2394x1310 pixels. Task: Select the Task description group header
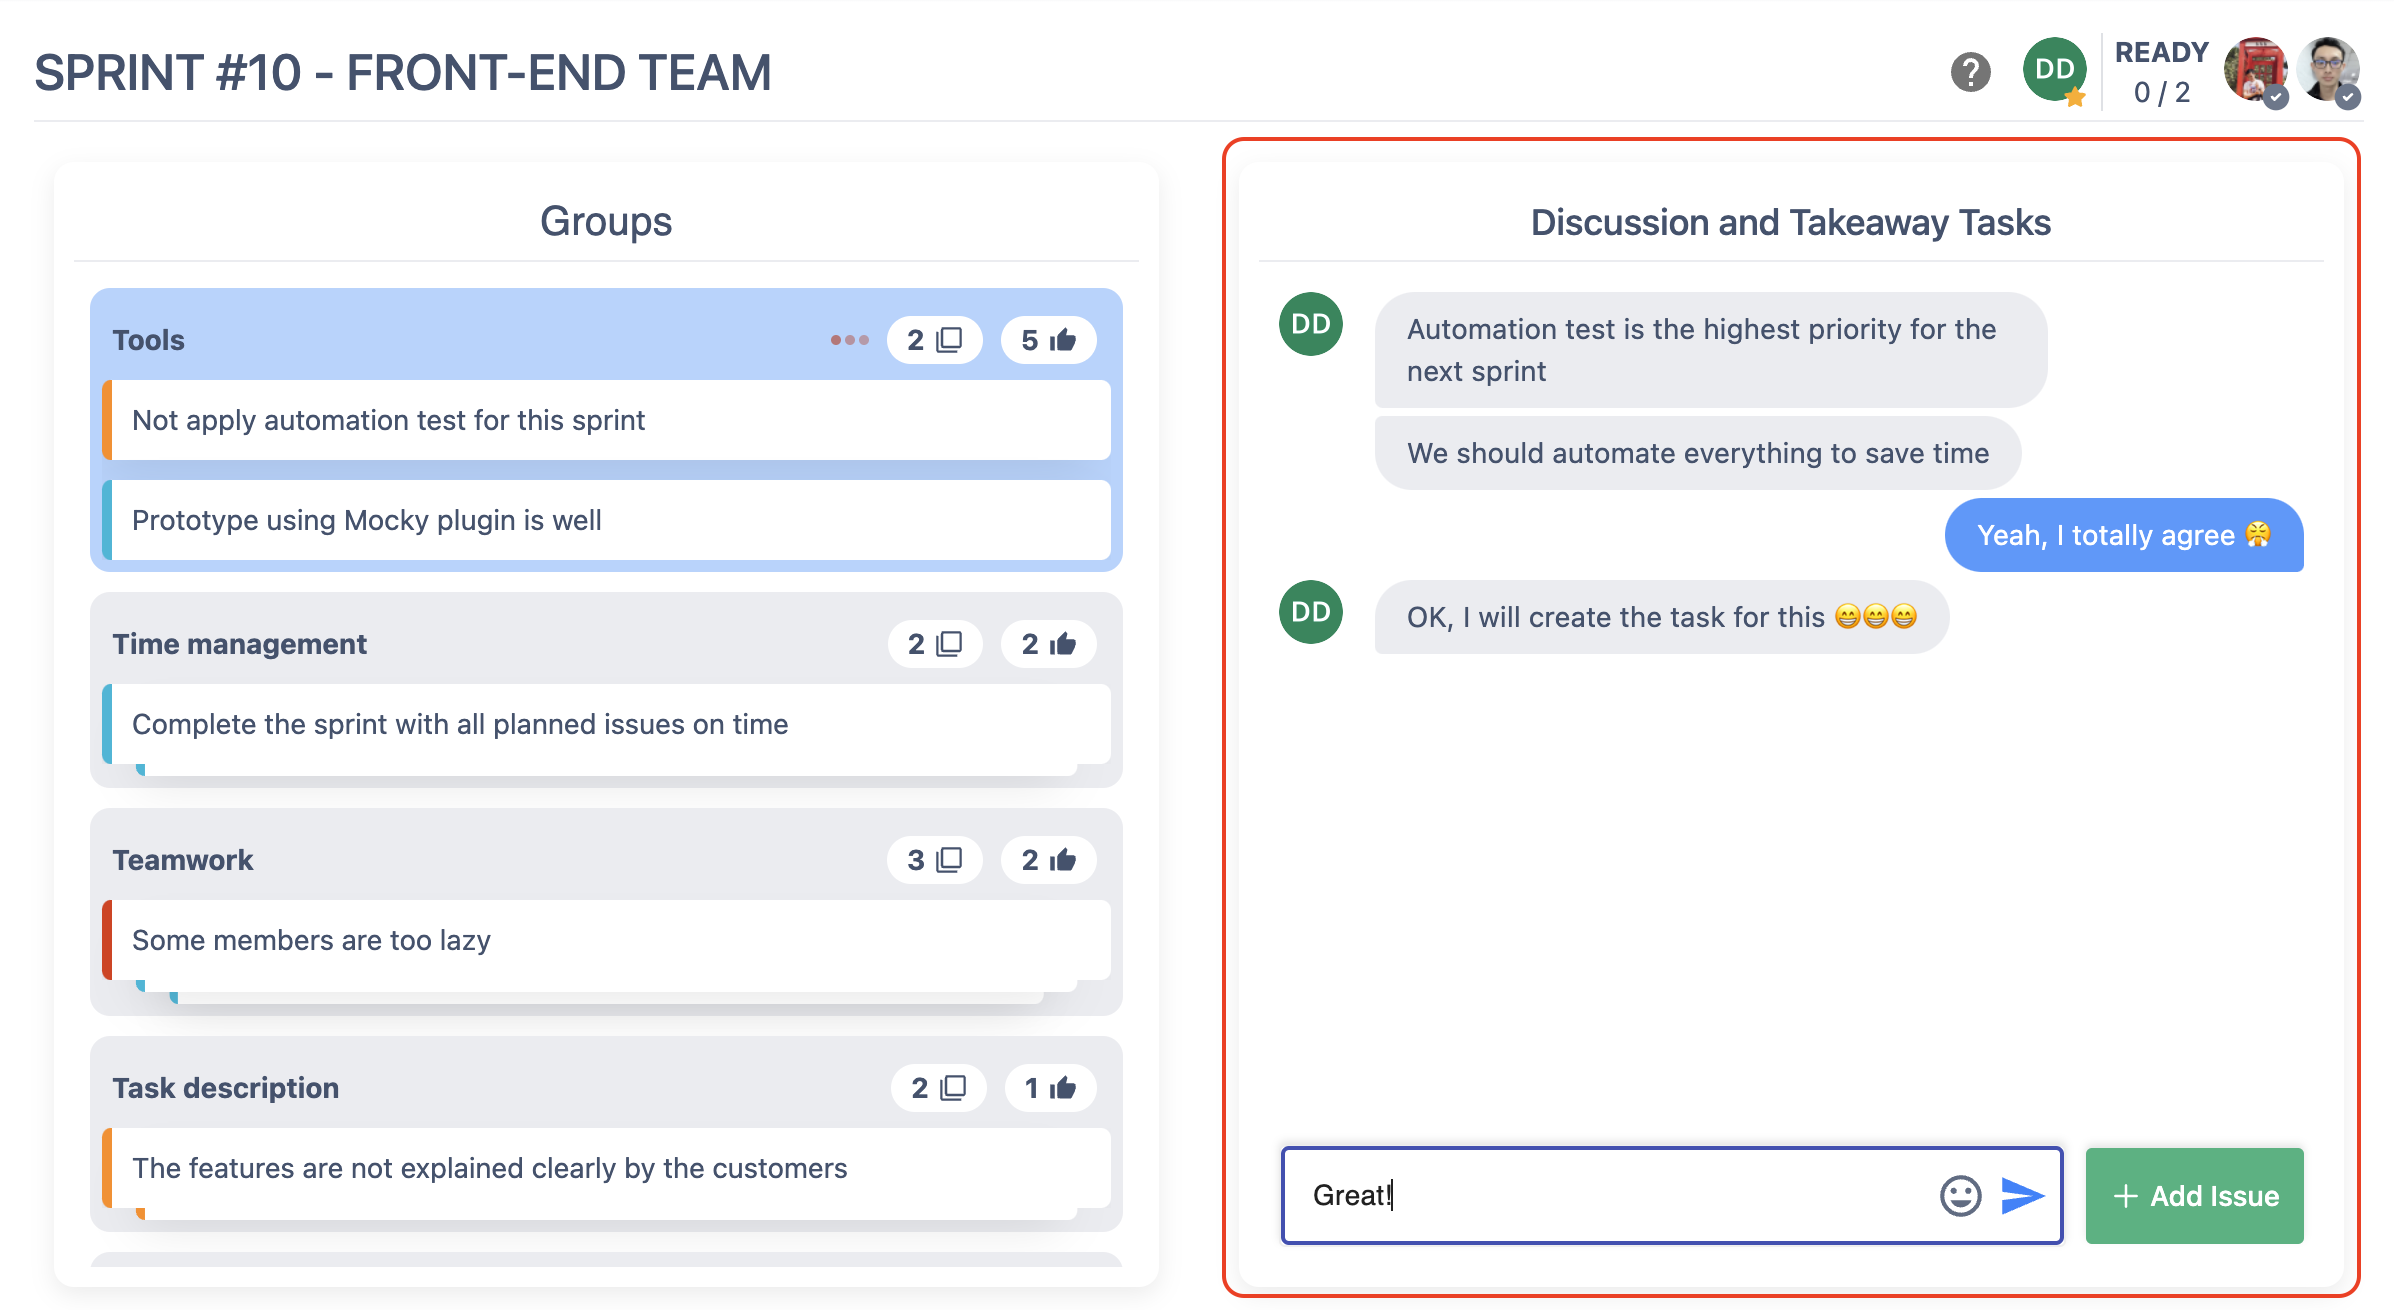point(226,1088)
